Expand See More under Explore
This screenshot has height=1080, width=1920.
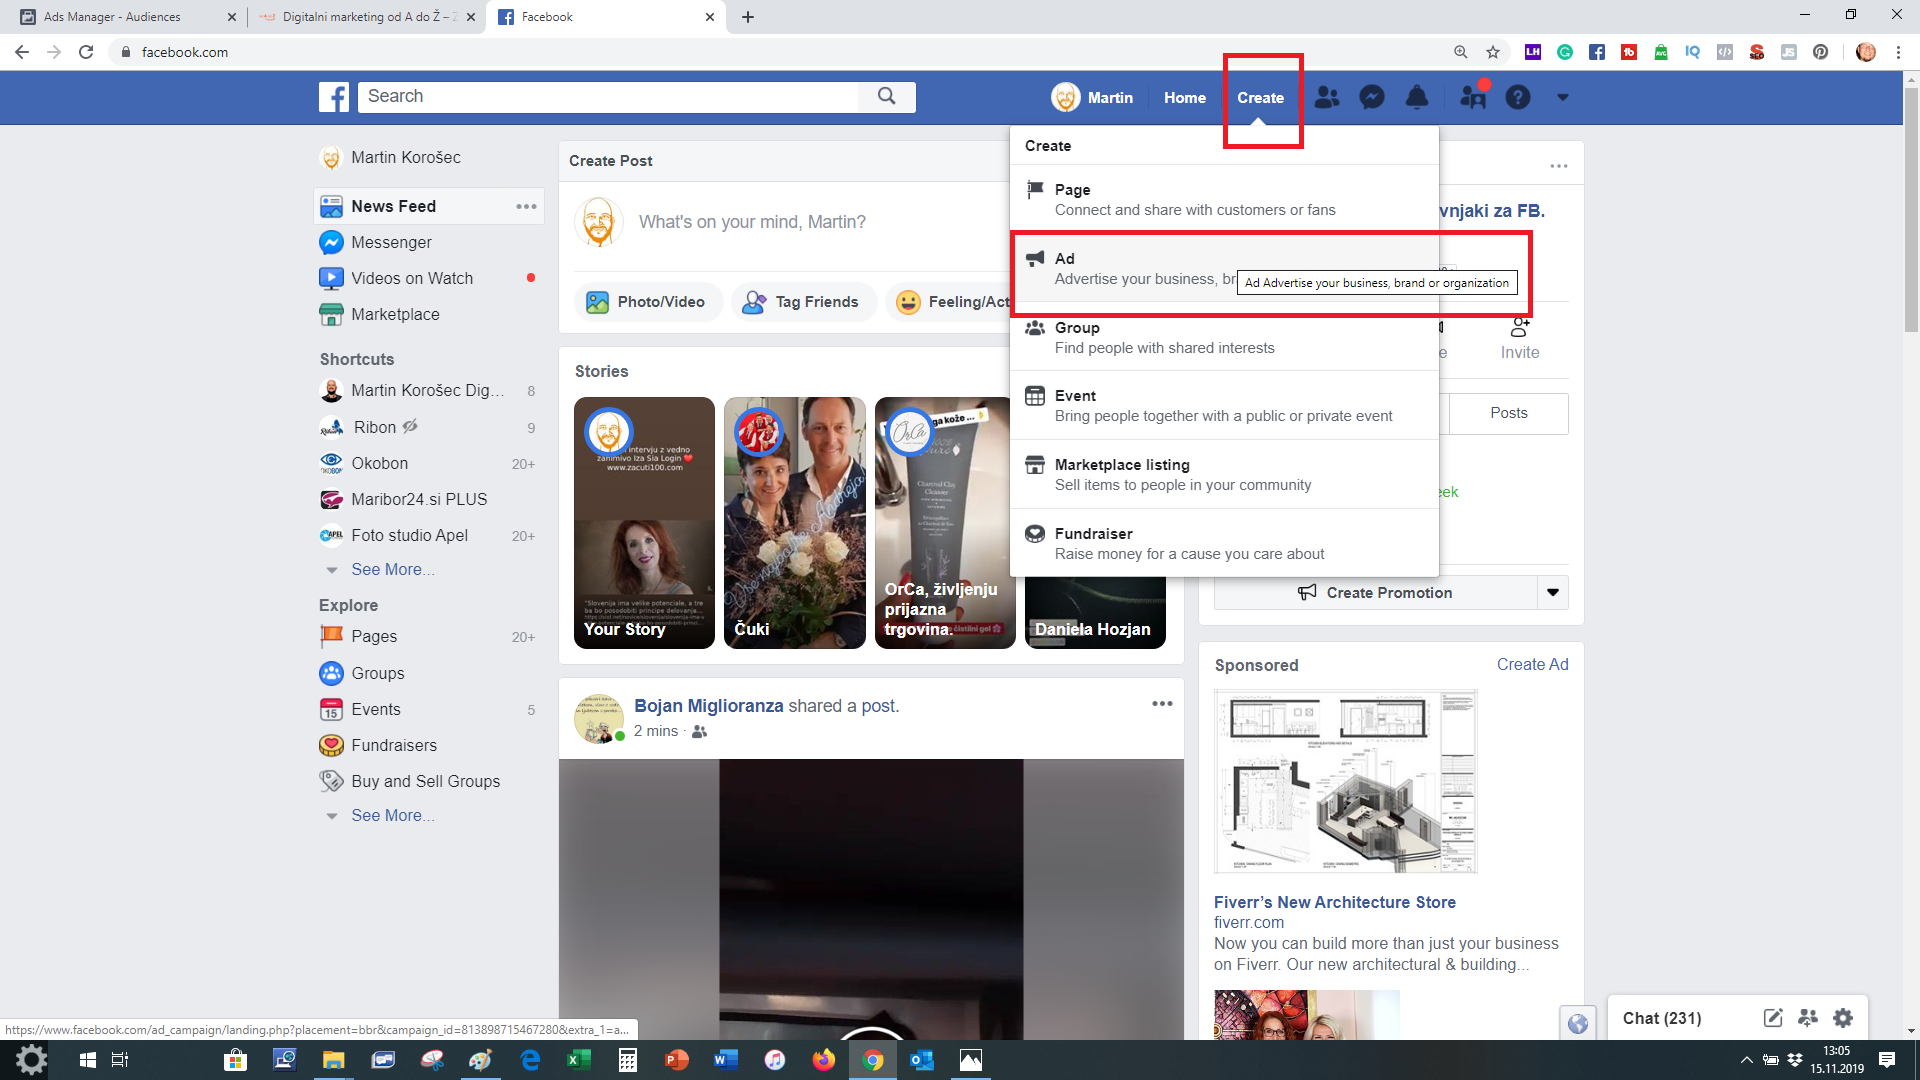click(x=392, y=815)
